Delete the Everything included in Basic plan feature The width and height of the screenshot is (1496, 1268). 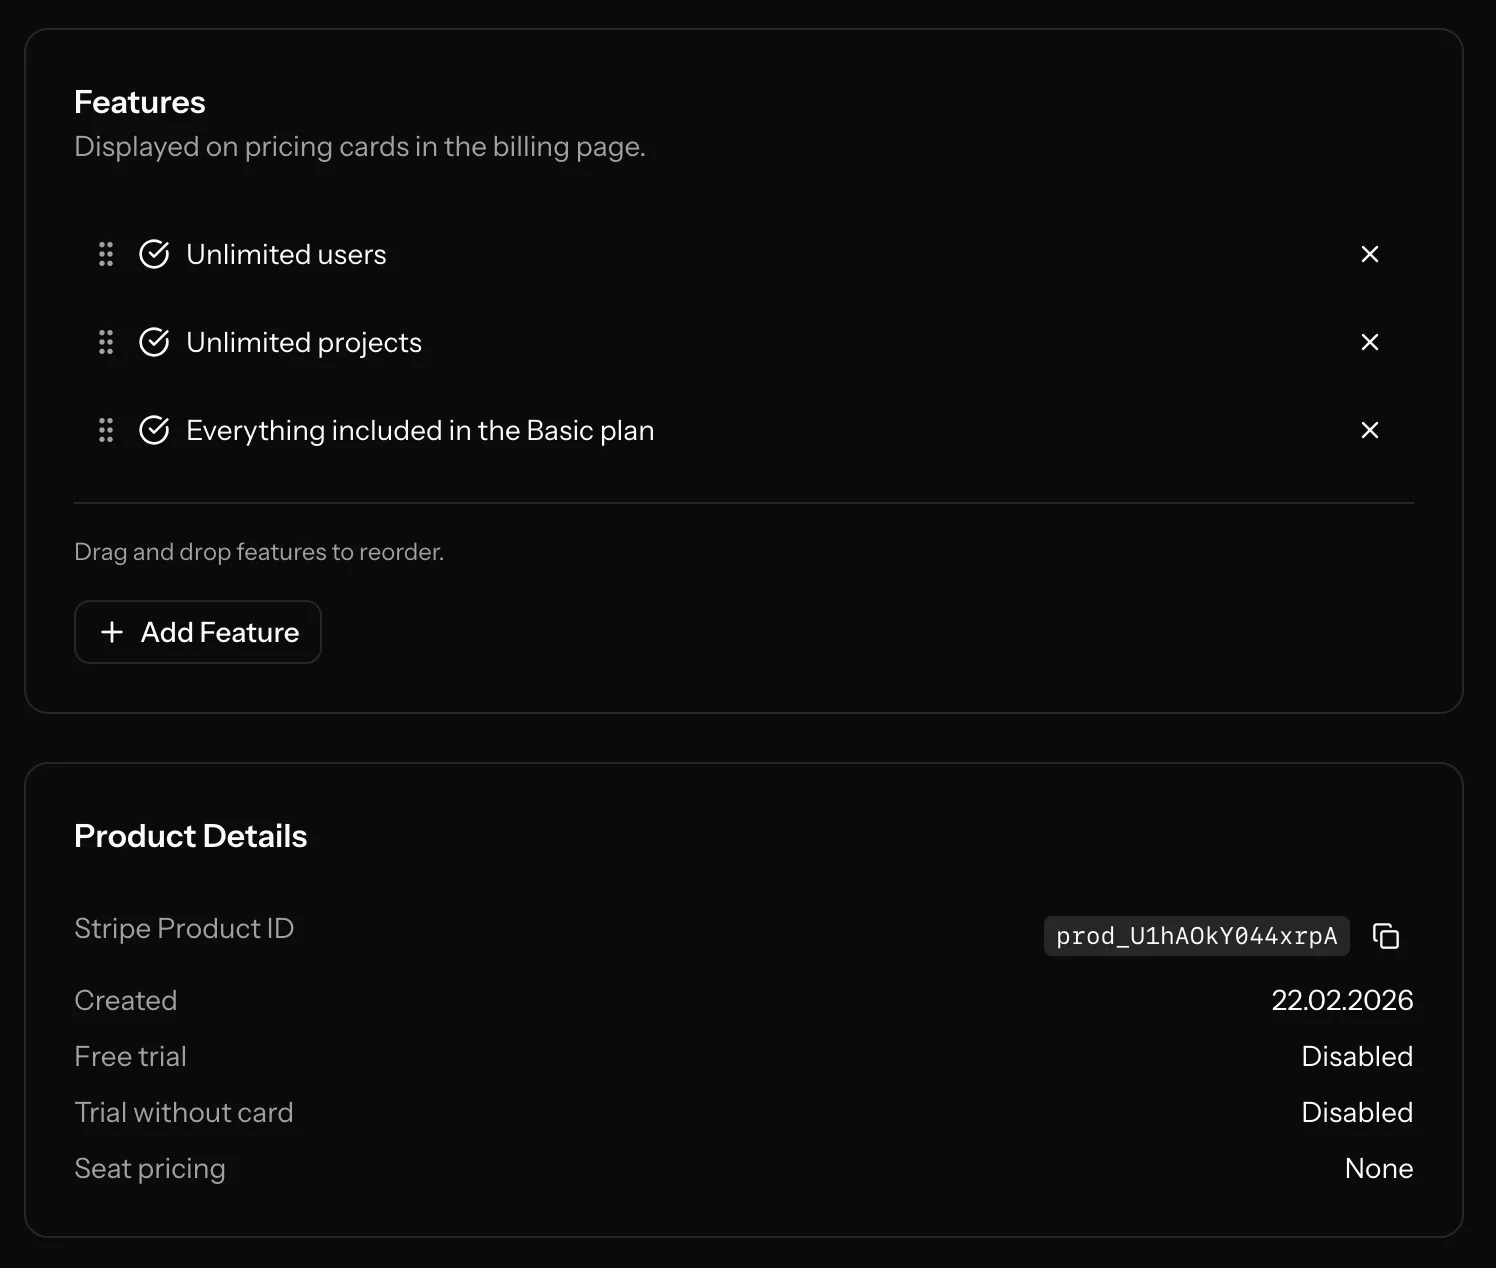click(x=1369, y=430)
